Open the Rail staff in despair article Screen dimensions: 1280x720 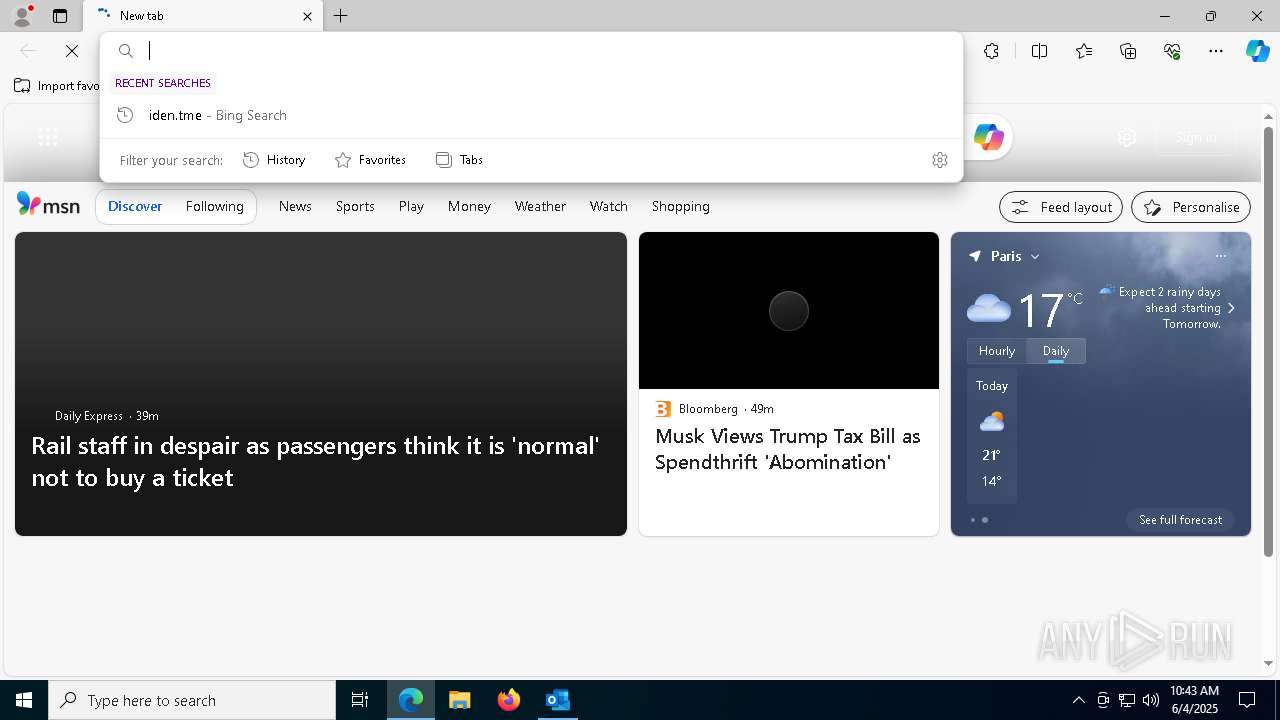[315, 461]
